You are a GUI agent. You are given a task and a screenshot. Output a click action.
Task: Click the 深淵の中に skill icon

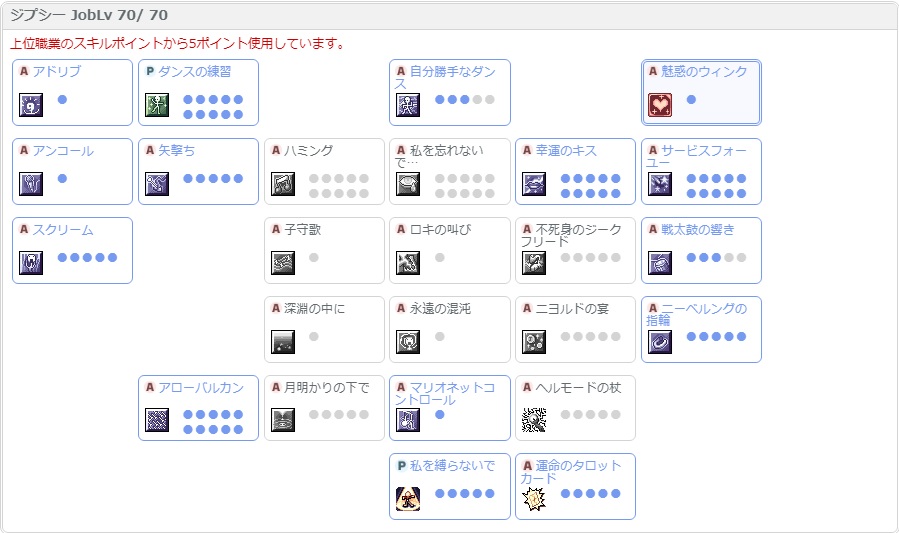tap(283, 342)
